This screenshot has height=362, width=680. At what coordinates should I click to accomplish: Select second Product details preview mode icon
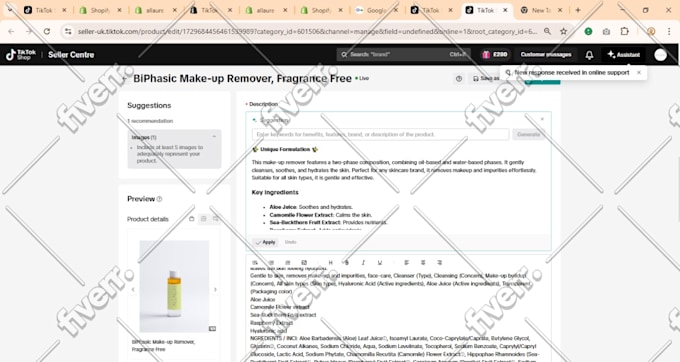[203, 219]
